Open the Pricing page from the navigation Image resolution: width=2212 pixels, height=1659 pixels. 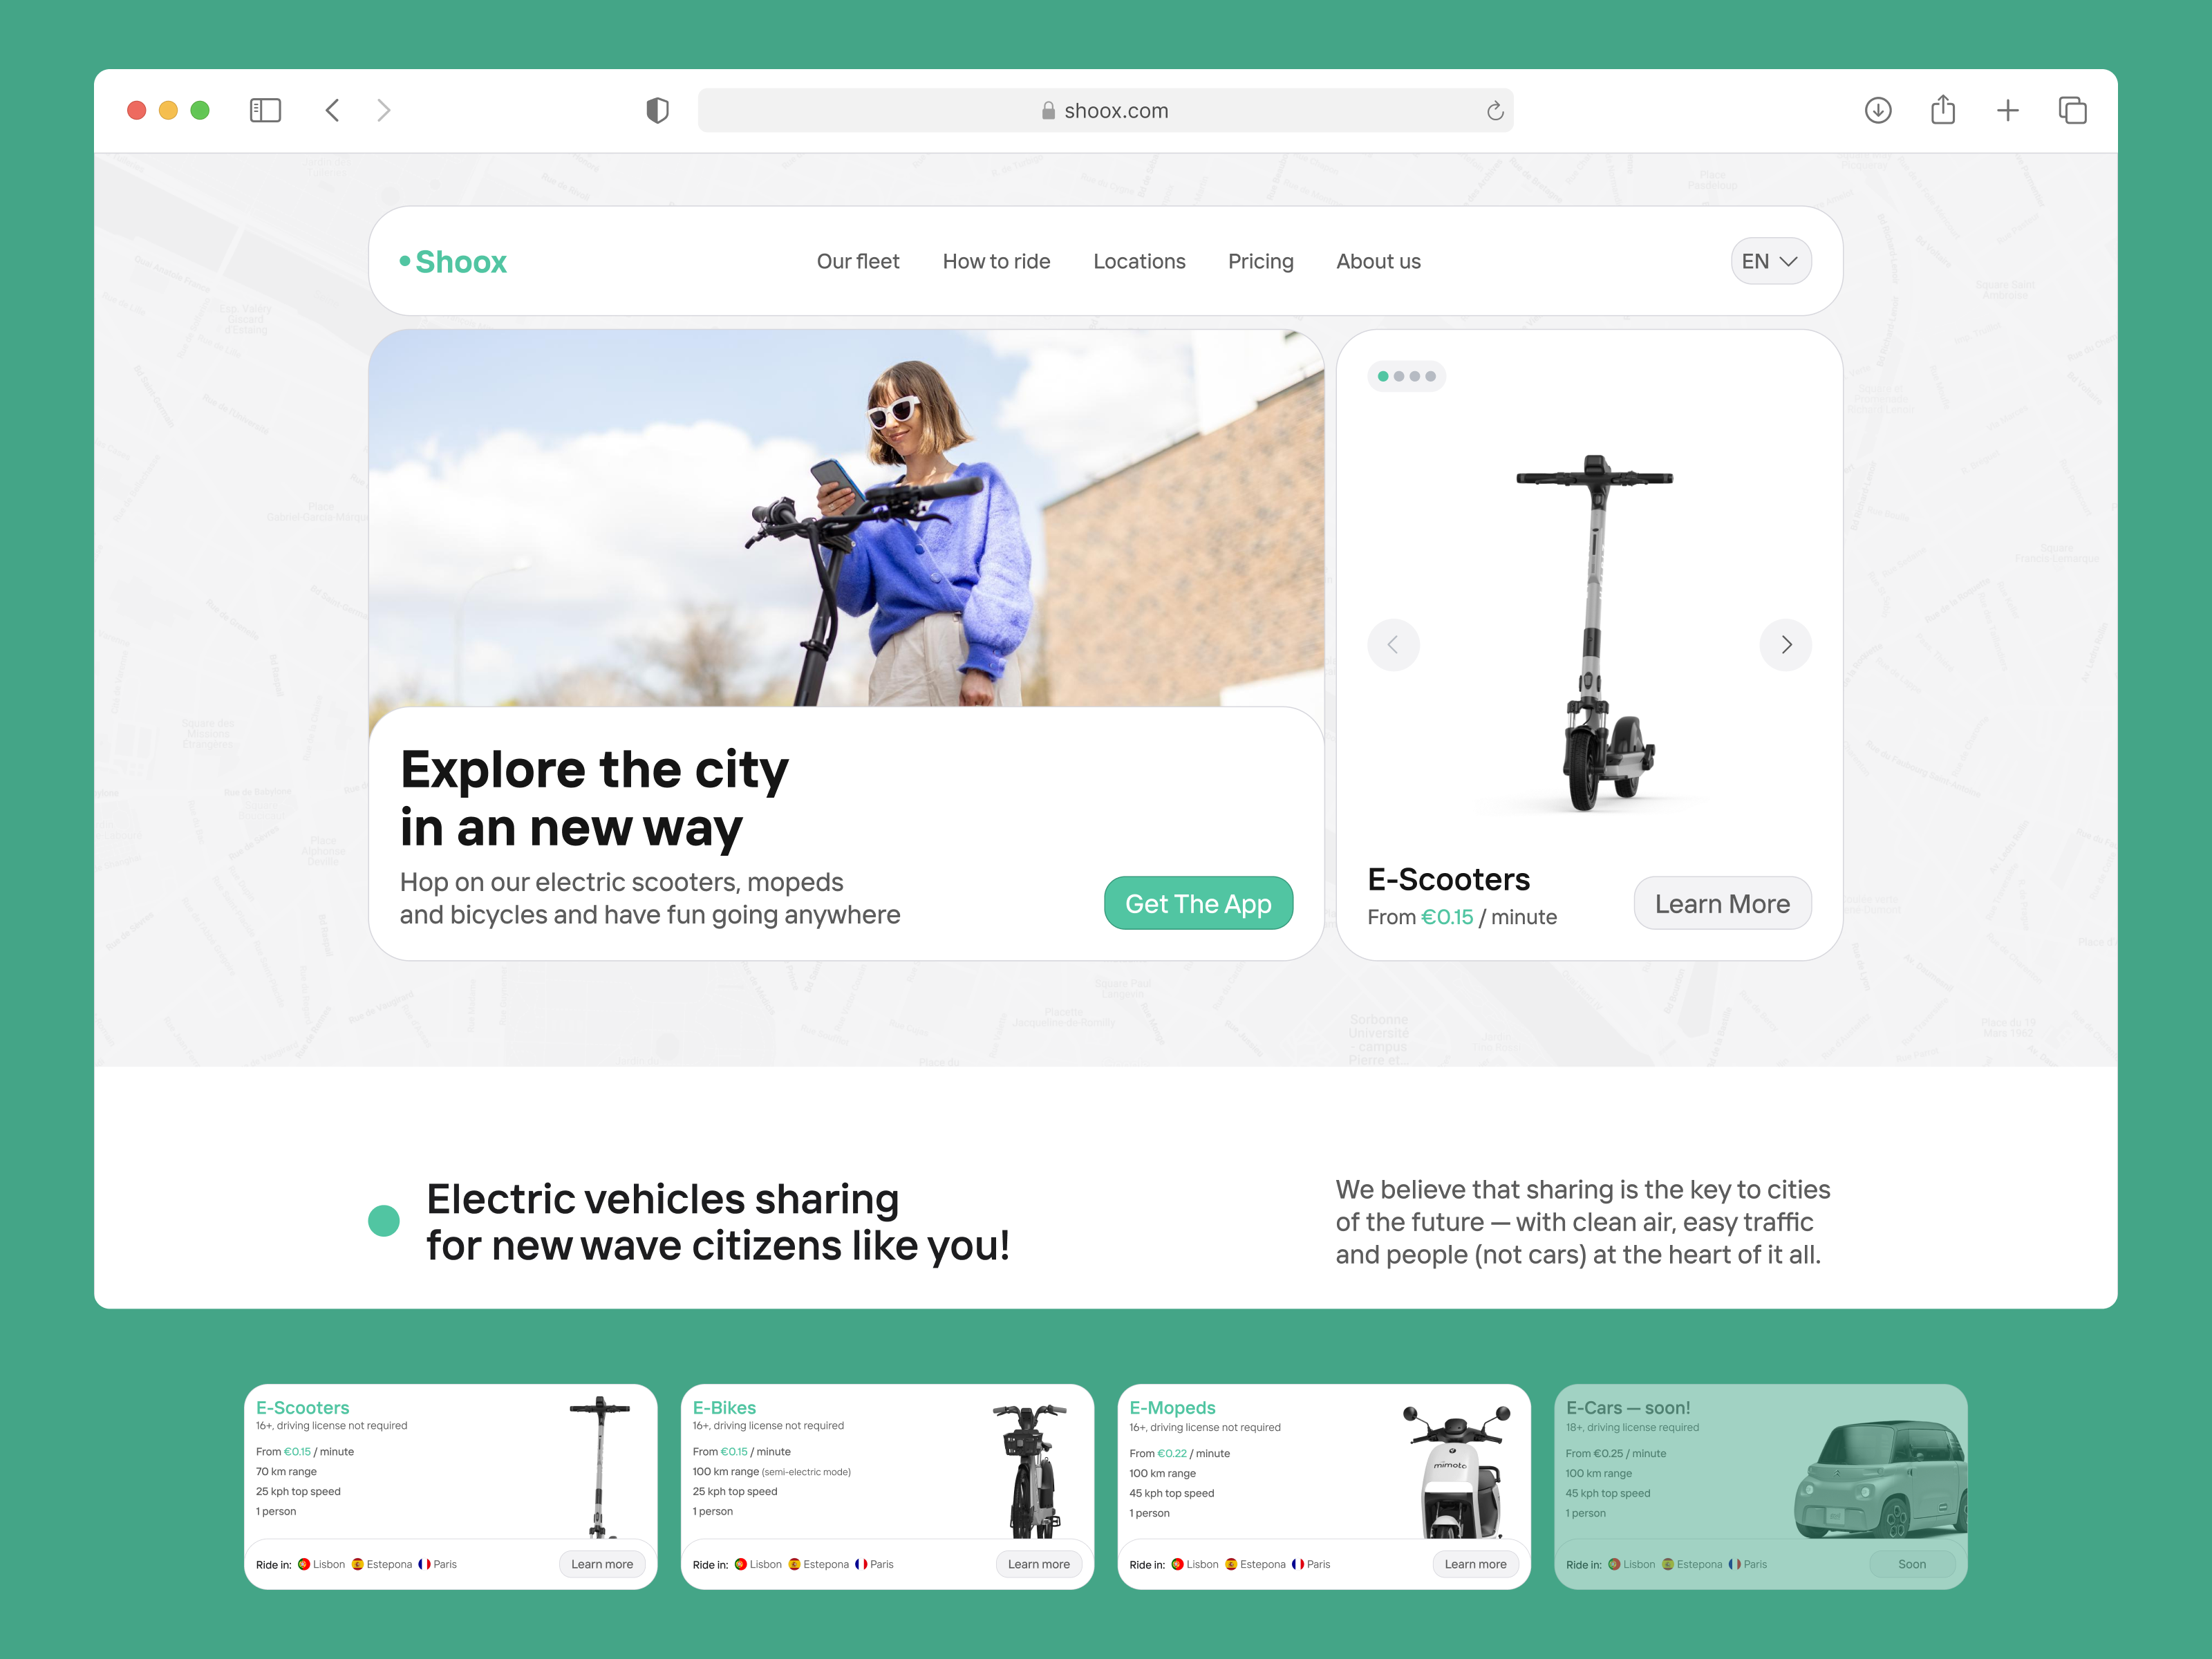tap(1261, 261)
